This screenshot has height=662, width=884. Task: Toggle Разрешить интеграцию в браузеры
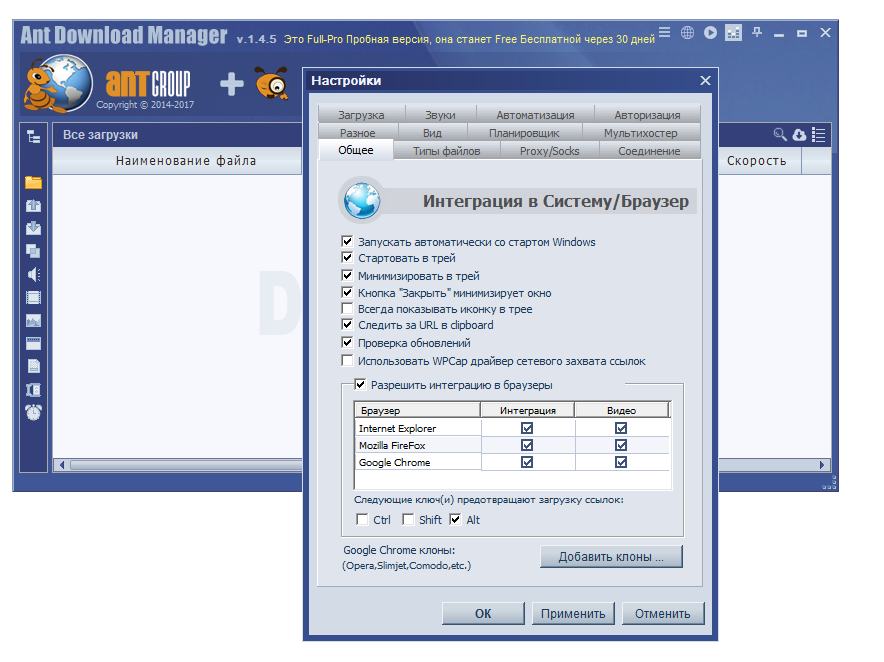pyautogui.click(x=360, y=385)
